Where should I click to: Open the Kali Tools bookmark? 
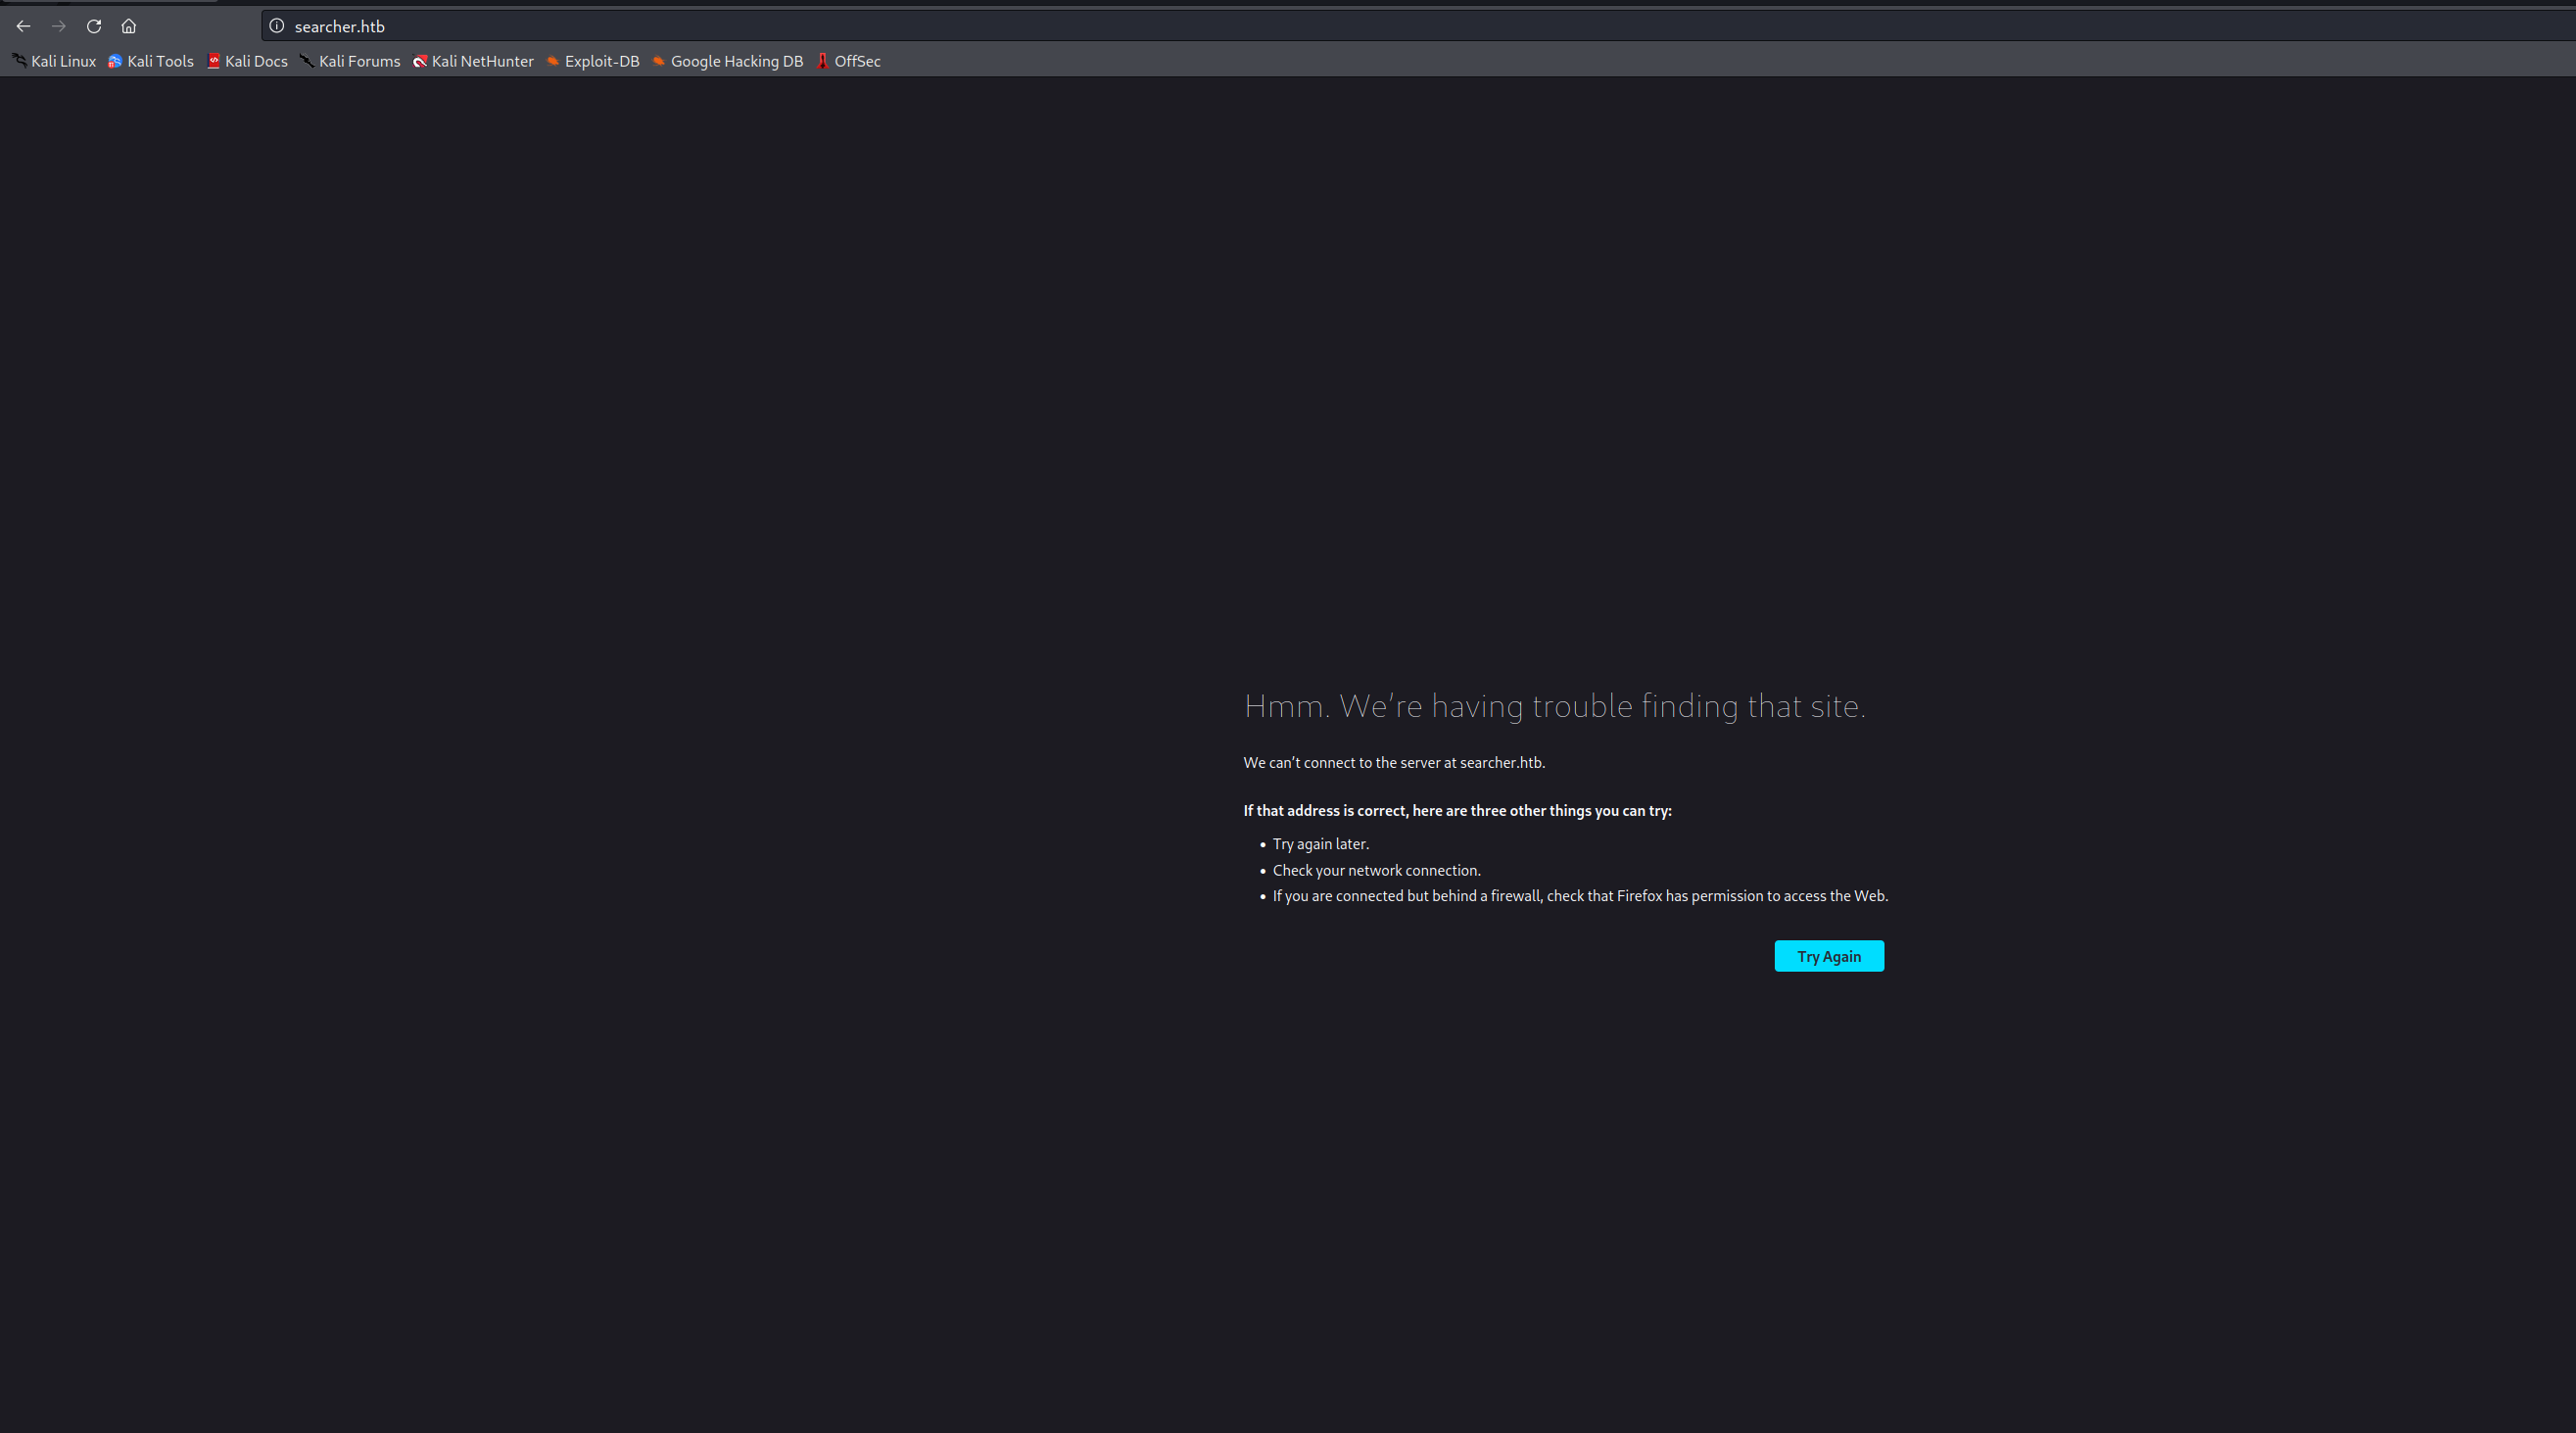pos(151,61)
